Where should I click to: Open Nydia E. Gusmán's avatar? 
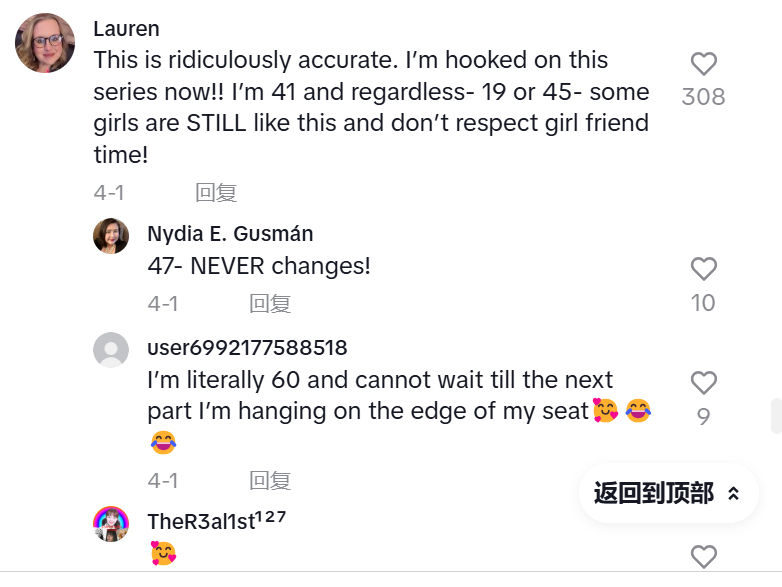111,236
